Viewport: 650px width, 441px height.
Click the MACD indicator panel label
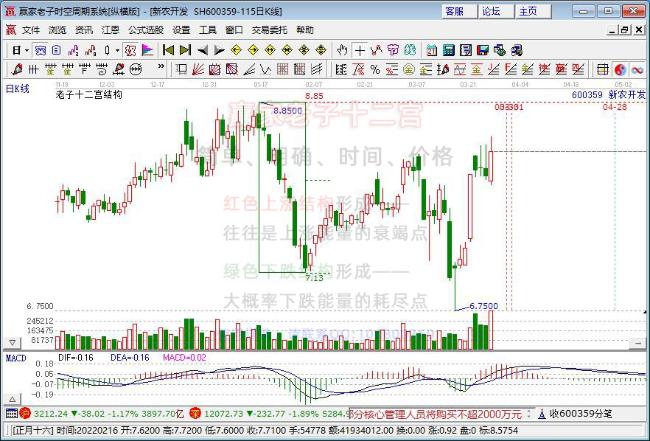(x=16, y=358)
